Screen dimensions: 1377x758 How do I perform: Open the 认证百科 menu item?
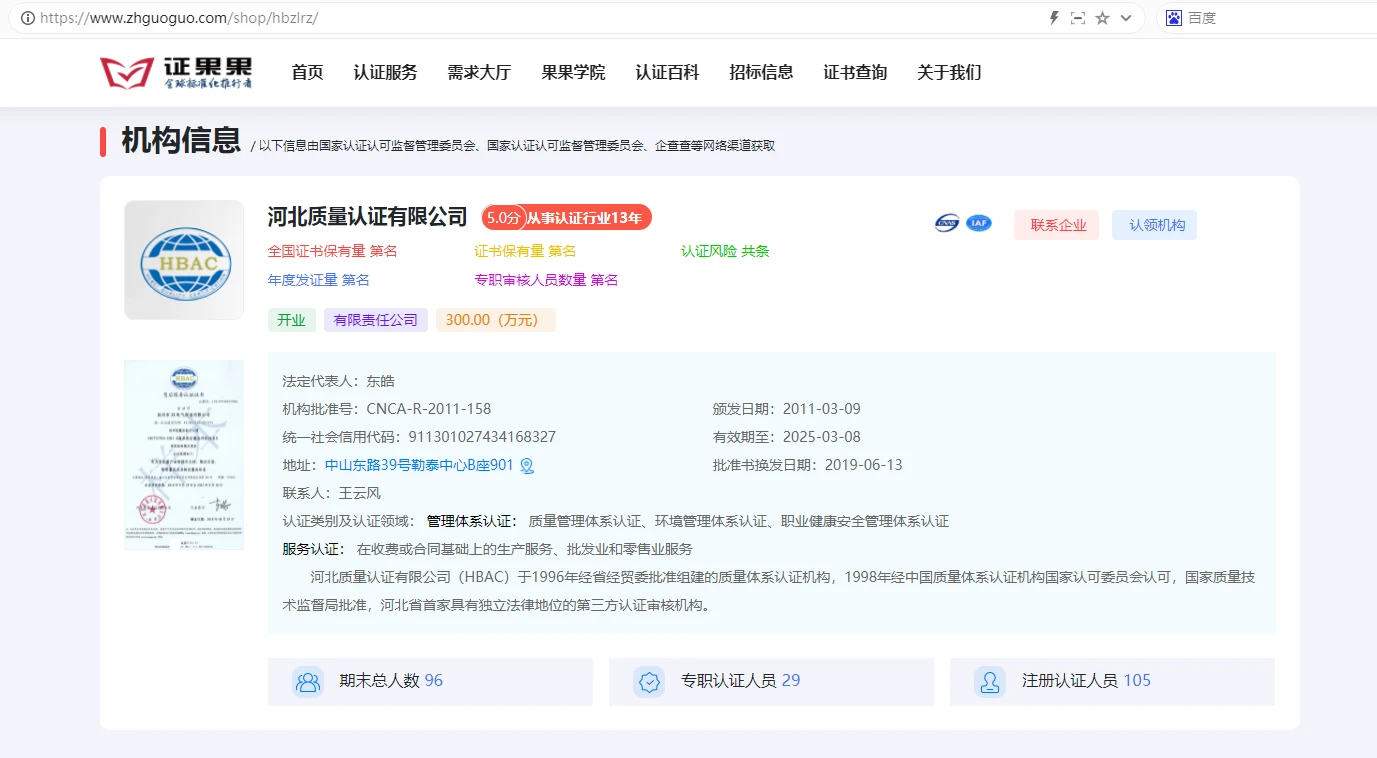667,72
